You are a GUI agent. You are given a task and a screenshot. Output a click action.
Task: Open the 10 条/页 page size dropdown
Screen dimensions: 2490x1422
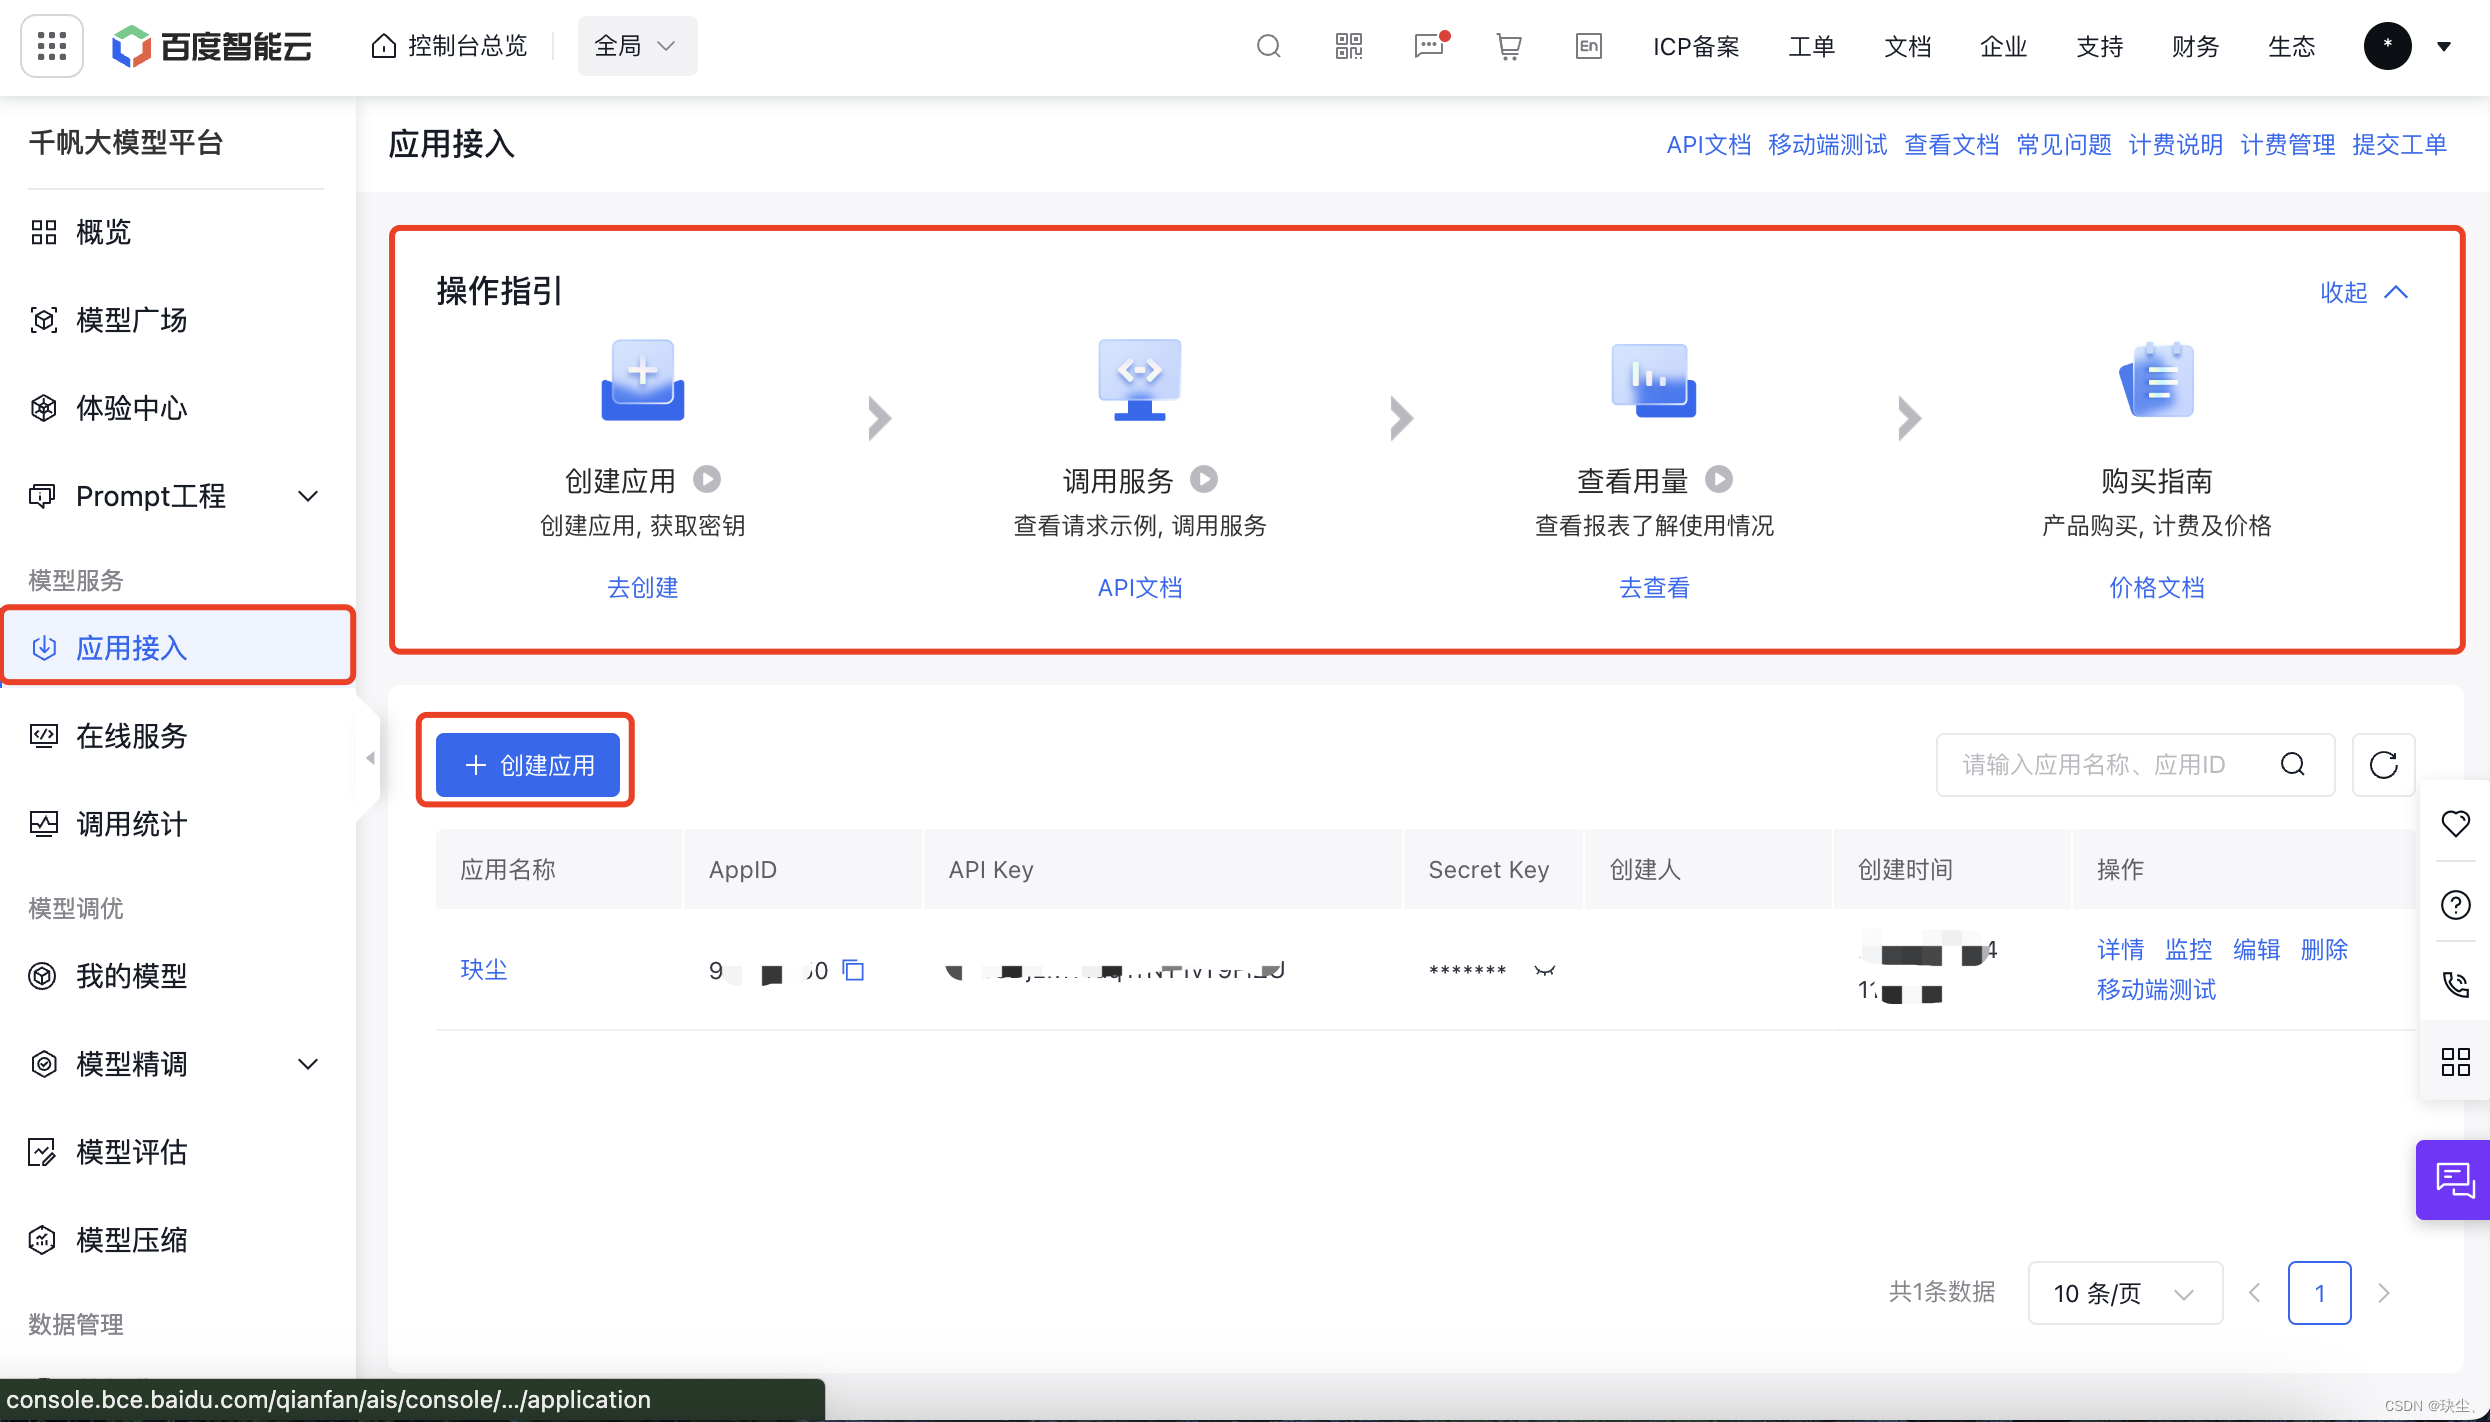point(2124,1293)
